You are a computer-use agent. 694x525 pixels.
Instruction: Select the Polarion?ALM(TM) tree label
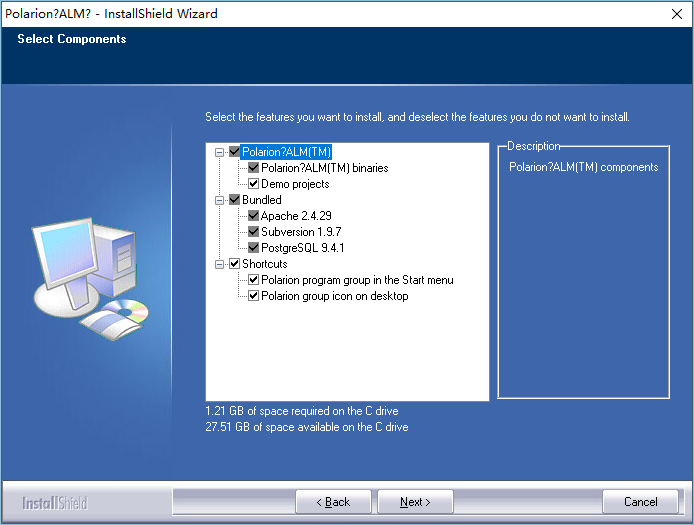click(286, 152)
